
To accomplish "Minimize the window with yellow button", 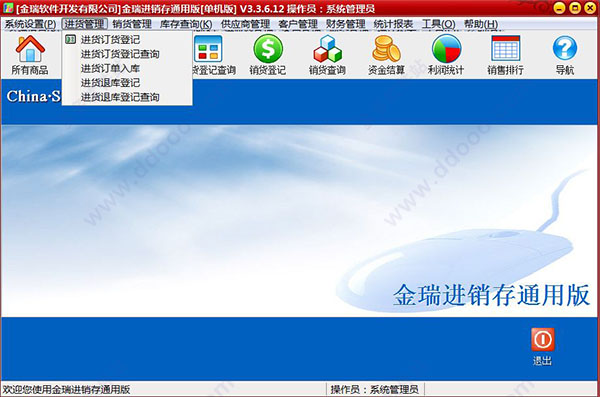I will pyautogui.click(x=559, y=8).
